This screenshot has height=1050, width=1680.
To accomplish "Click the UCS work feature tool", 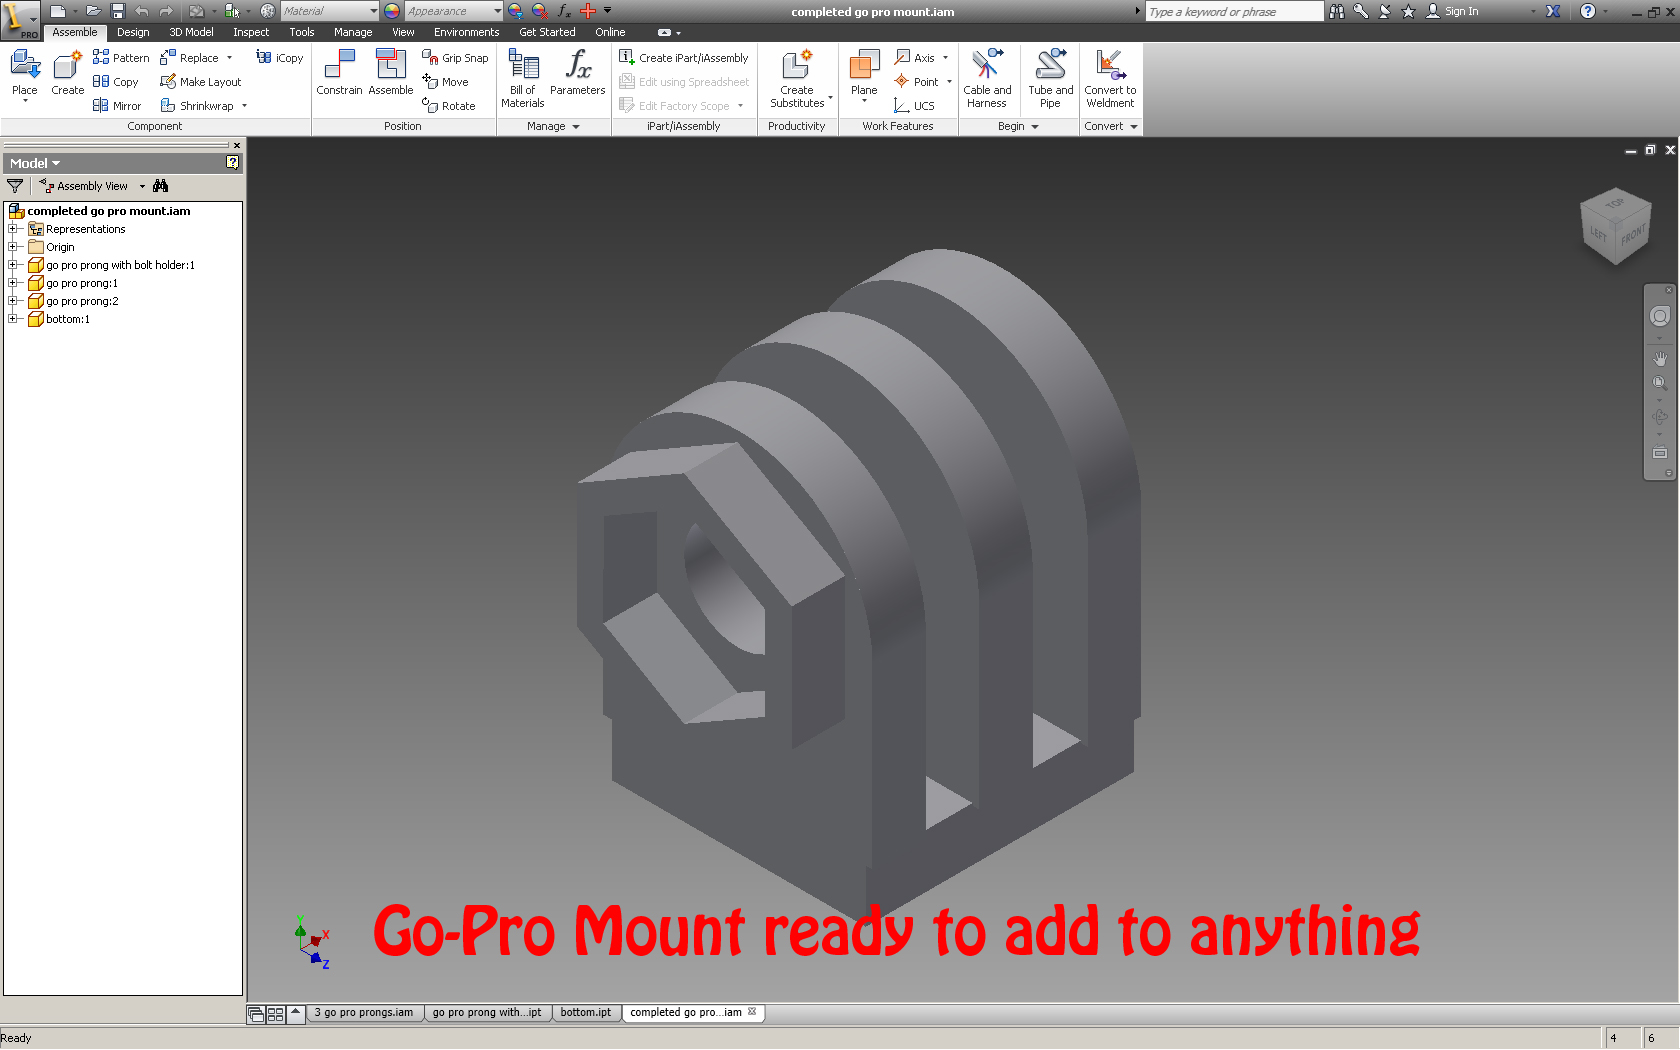I will pyautogui.click(x=914, y=106).
